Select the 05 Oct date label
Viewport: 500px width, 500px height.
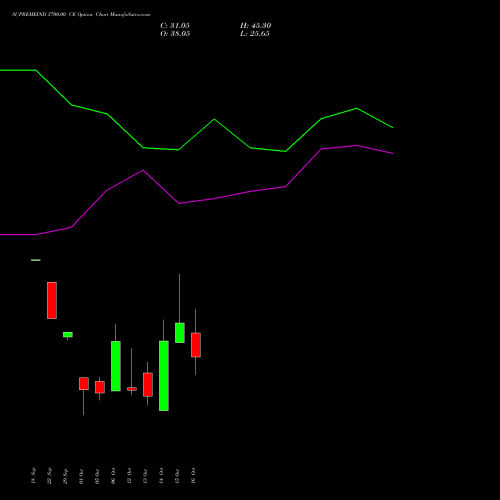pos(97,476)
